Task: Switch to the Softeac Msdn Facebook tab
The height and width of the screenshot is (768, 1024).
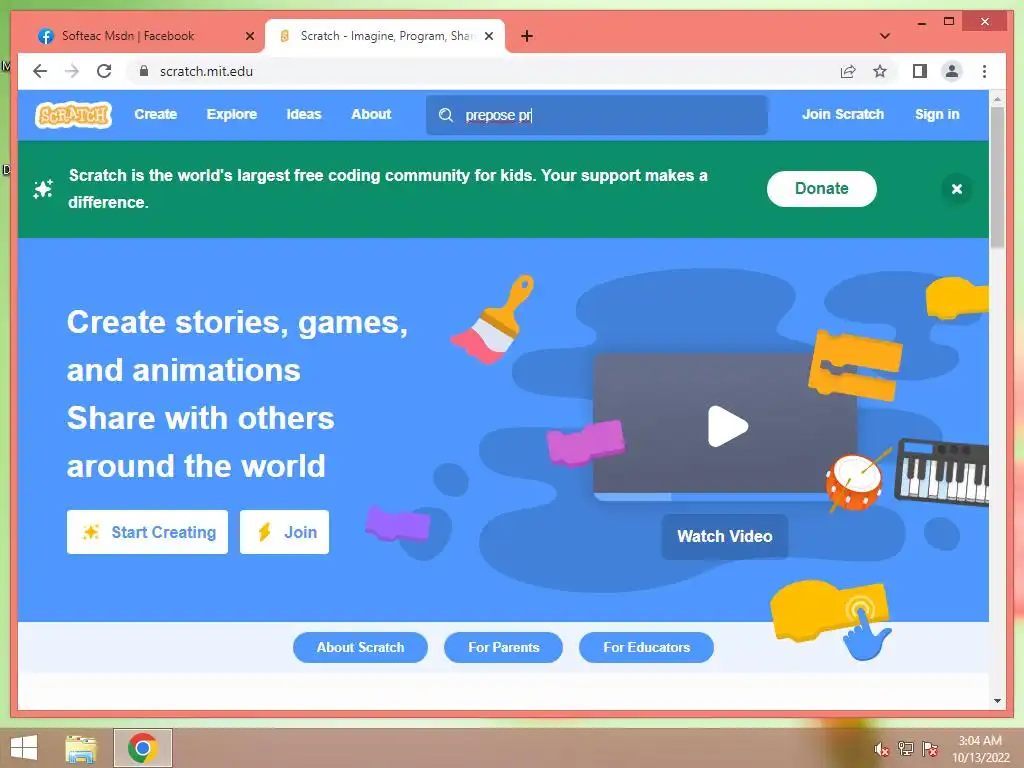Action: (x=145, y=36)
